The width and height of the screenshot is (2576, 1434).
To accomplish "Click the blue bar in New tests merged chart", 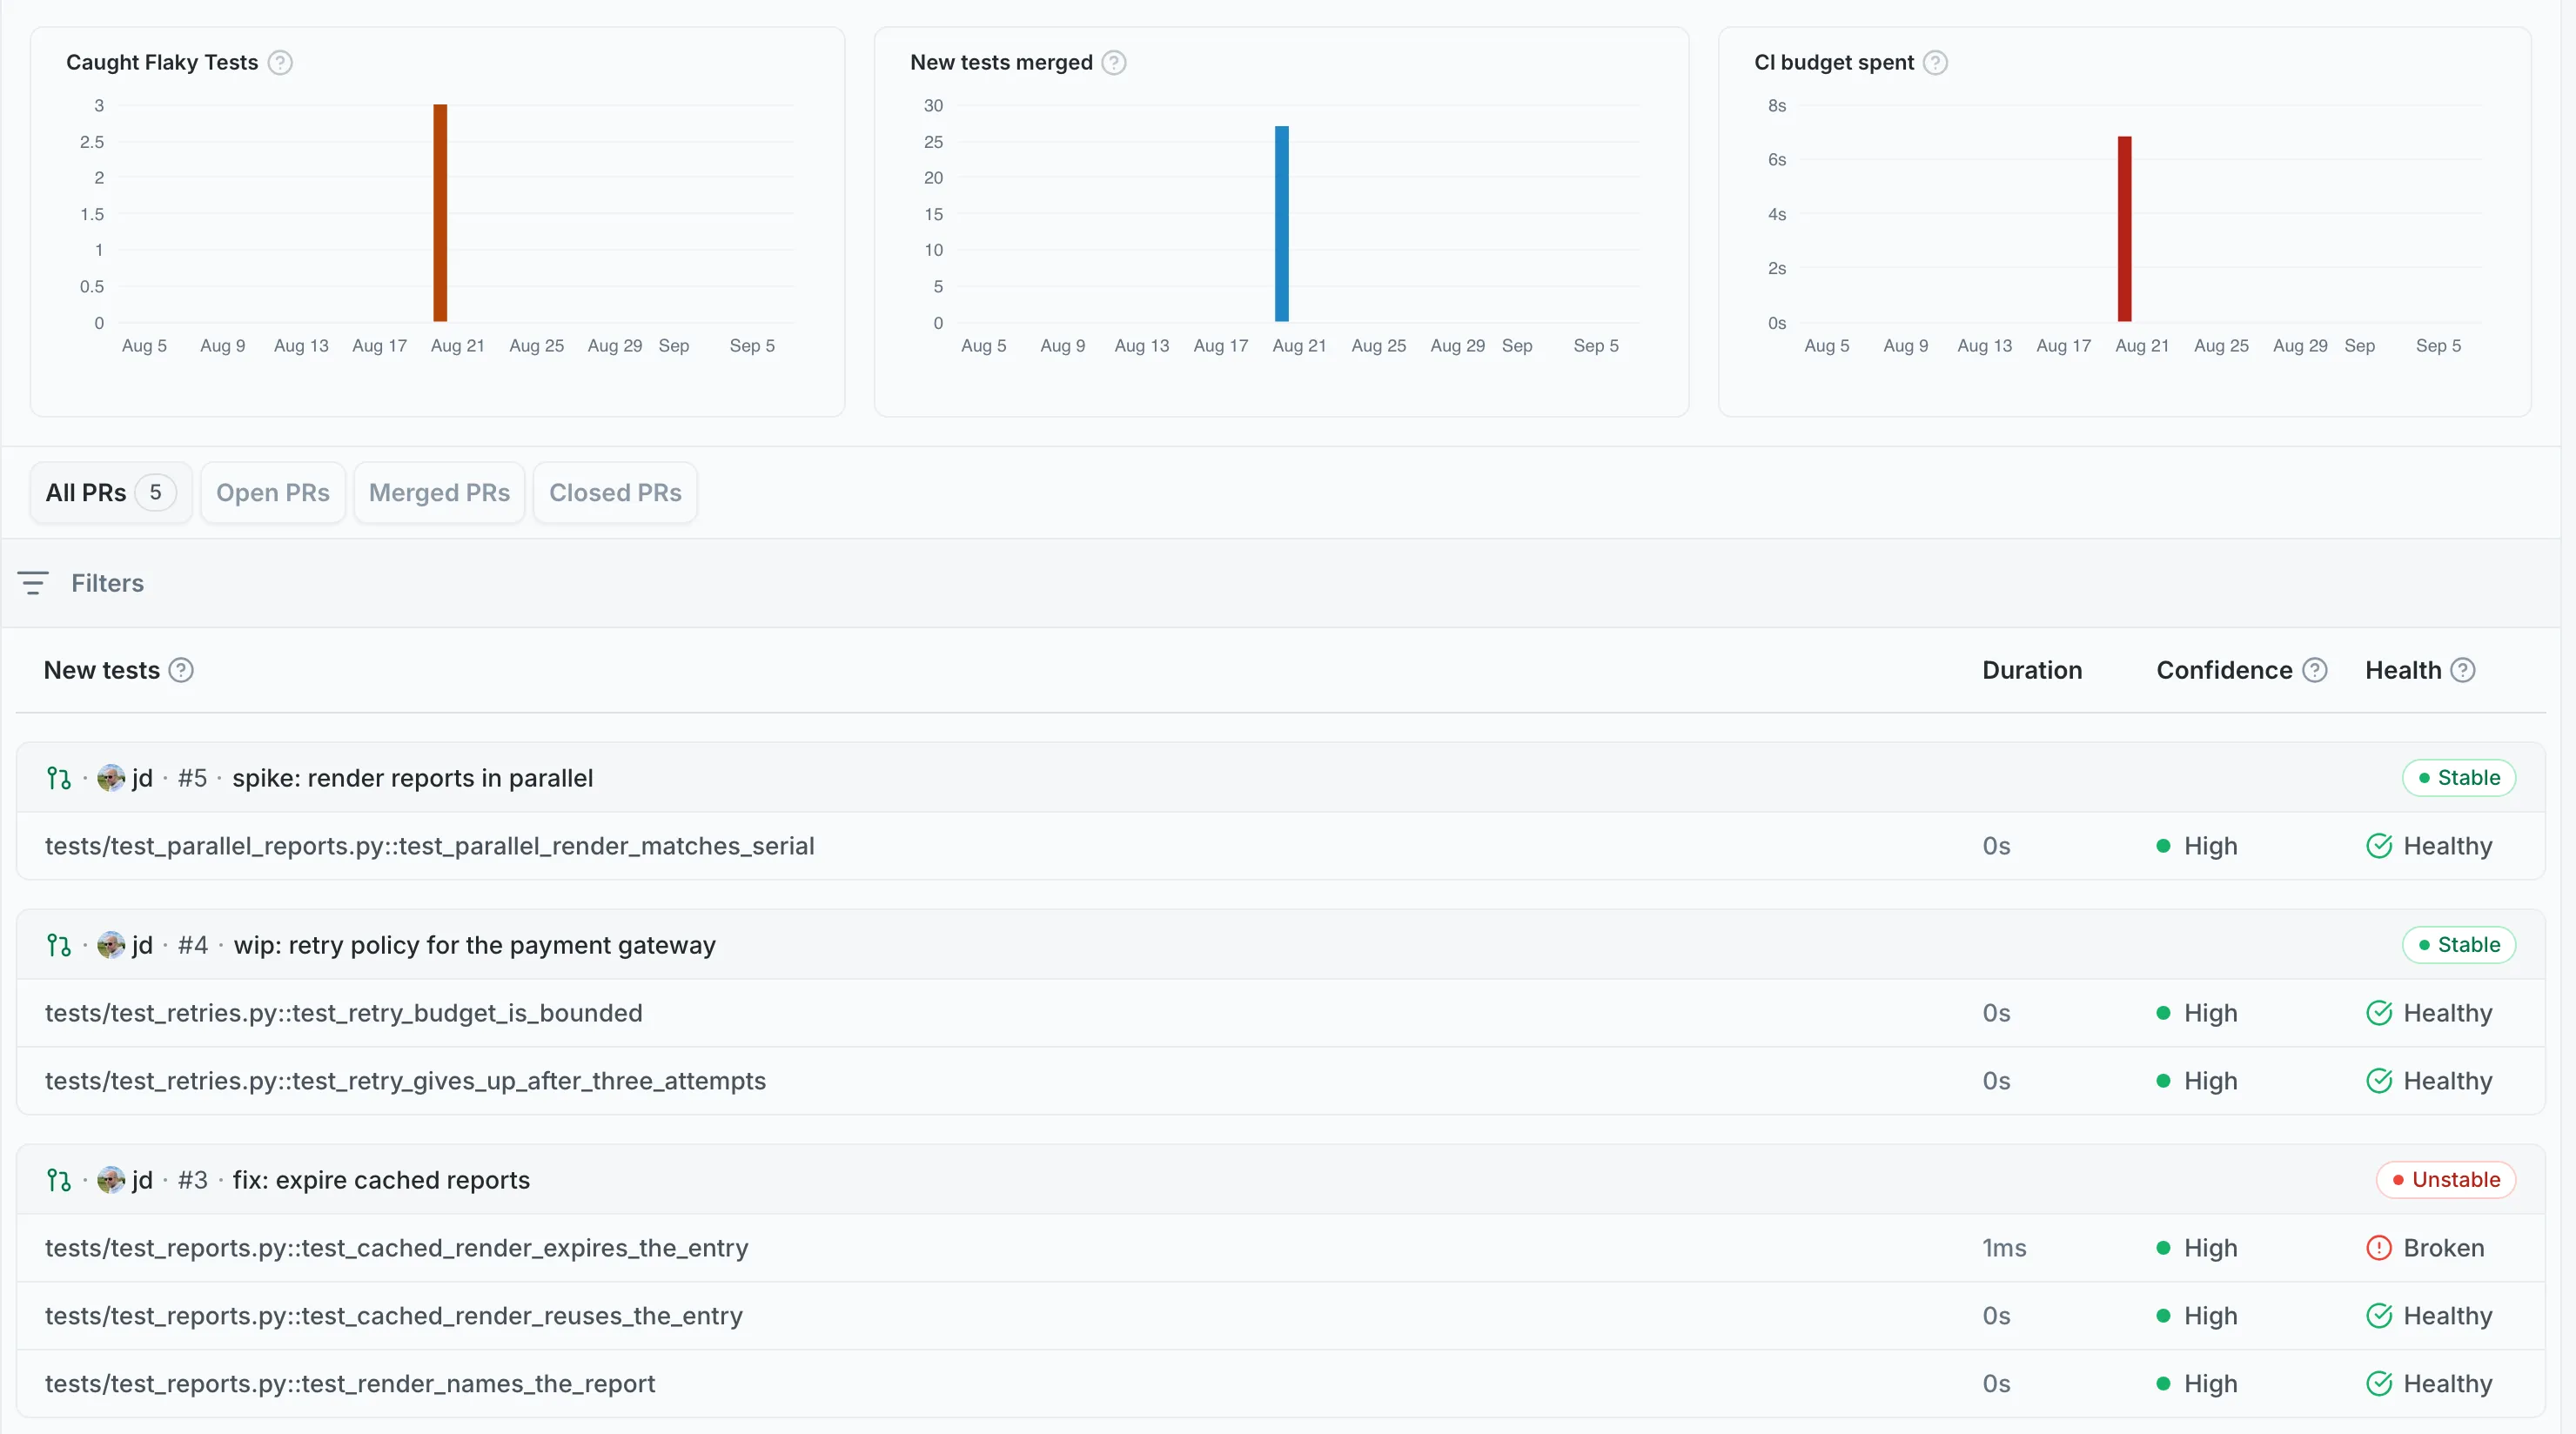I will pyautogui.click(x=1282, y=224).
